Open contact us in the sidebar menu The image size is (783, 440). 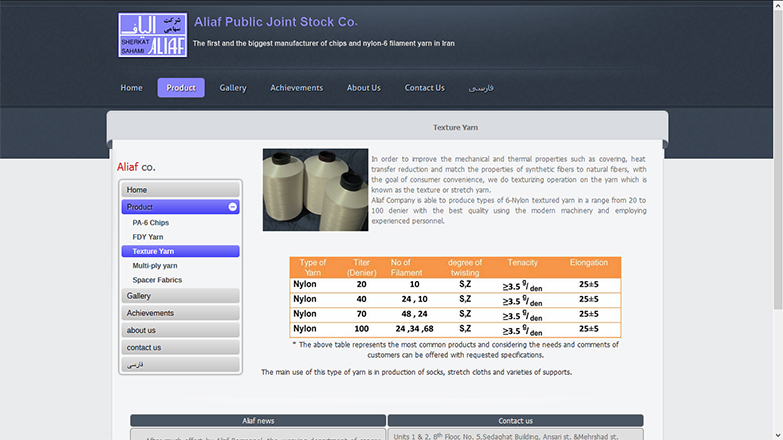[x=180, y=348]
